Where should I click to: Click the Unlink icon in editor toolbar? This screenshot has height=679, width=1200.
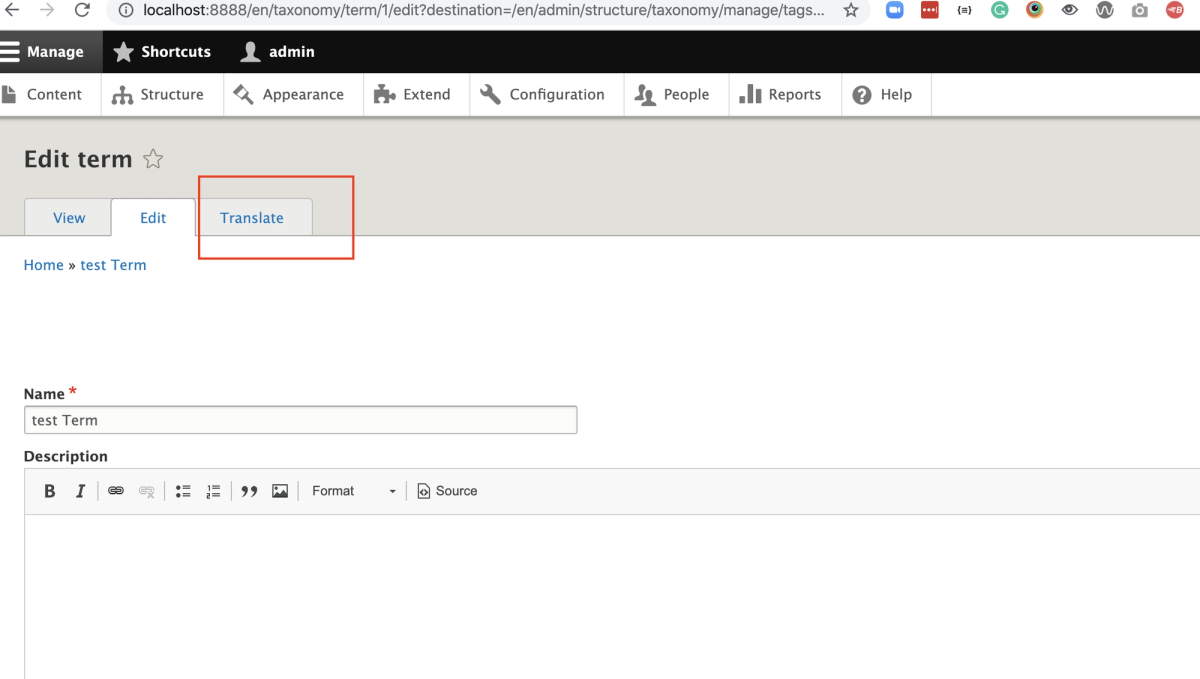tap(147, 491)
